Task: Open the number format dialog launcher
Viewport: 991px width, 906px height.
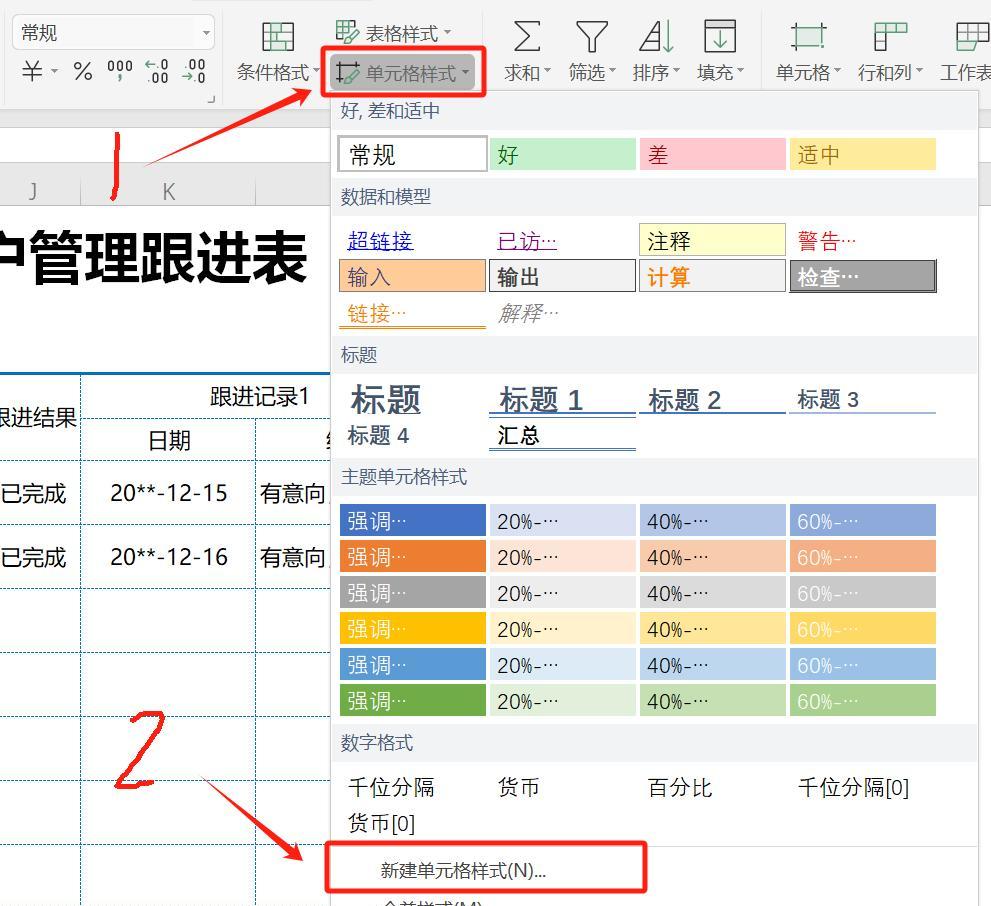Action: click(211, 99)
